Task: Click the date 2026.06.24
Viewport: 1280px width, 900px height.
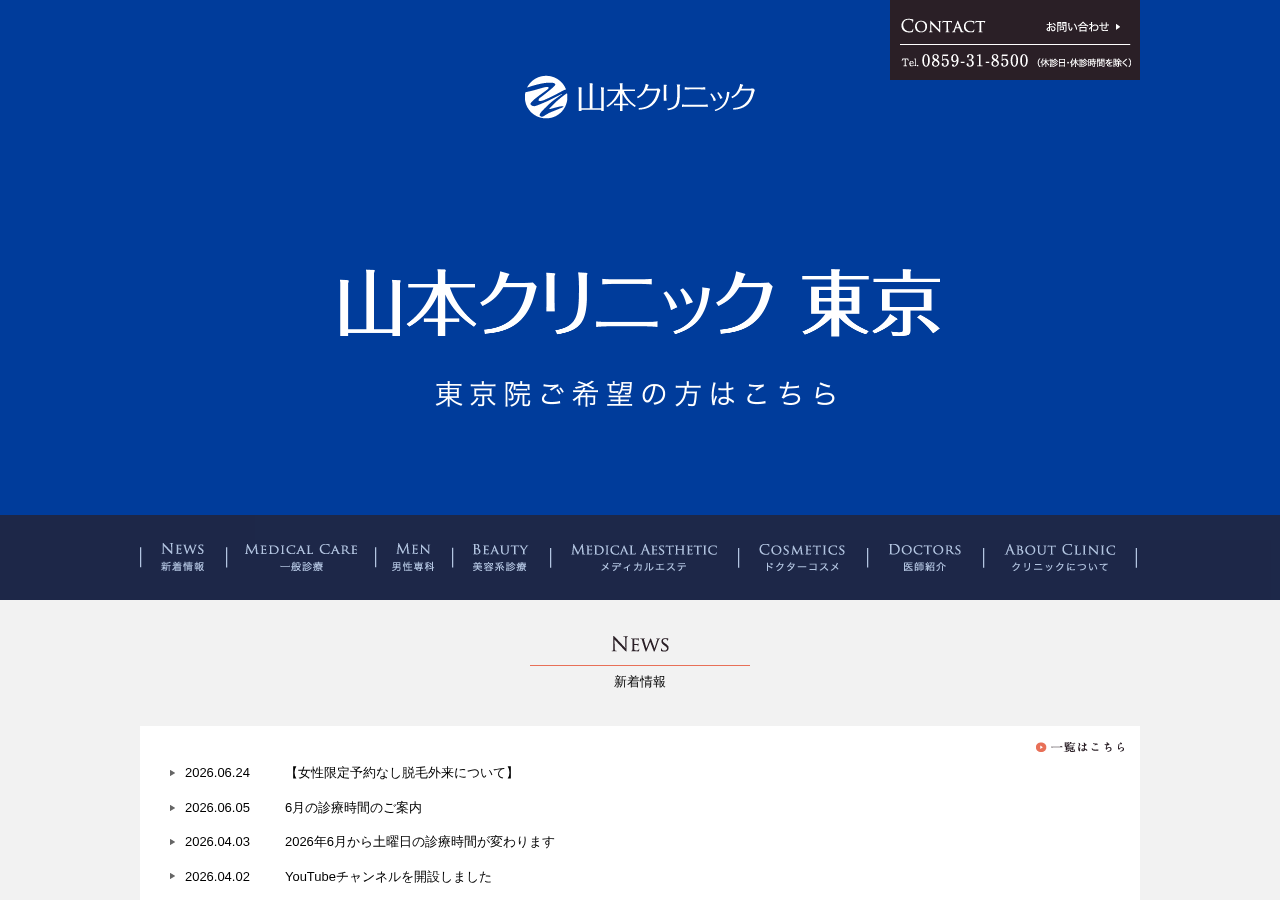Action: tap(217, 773)
